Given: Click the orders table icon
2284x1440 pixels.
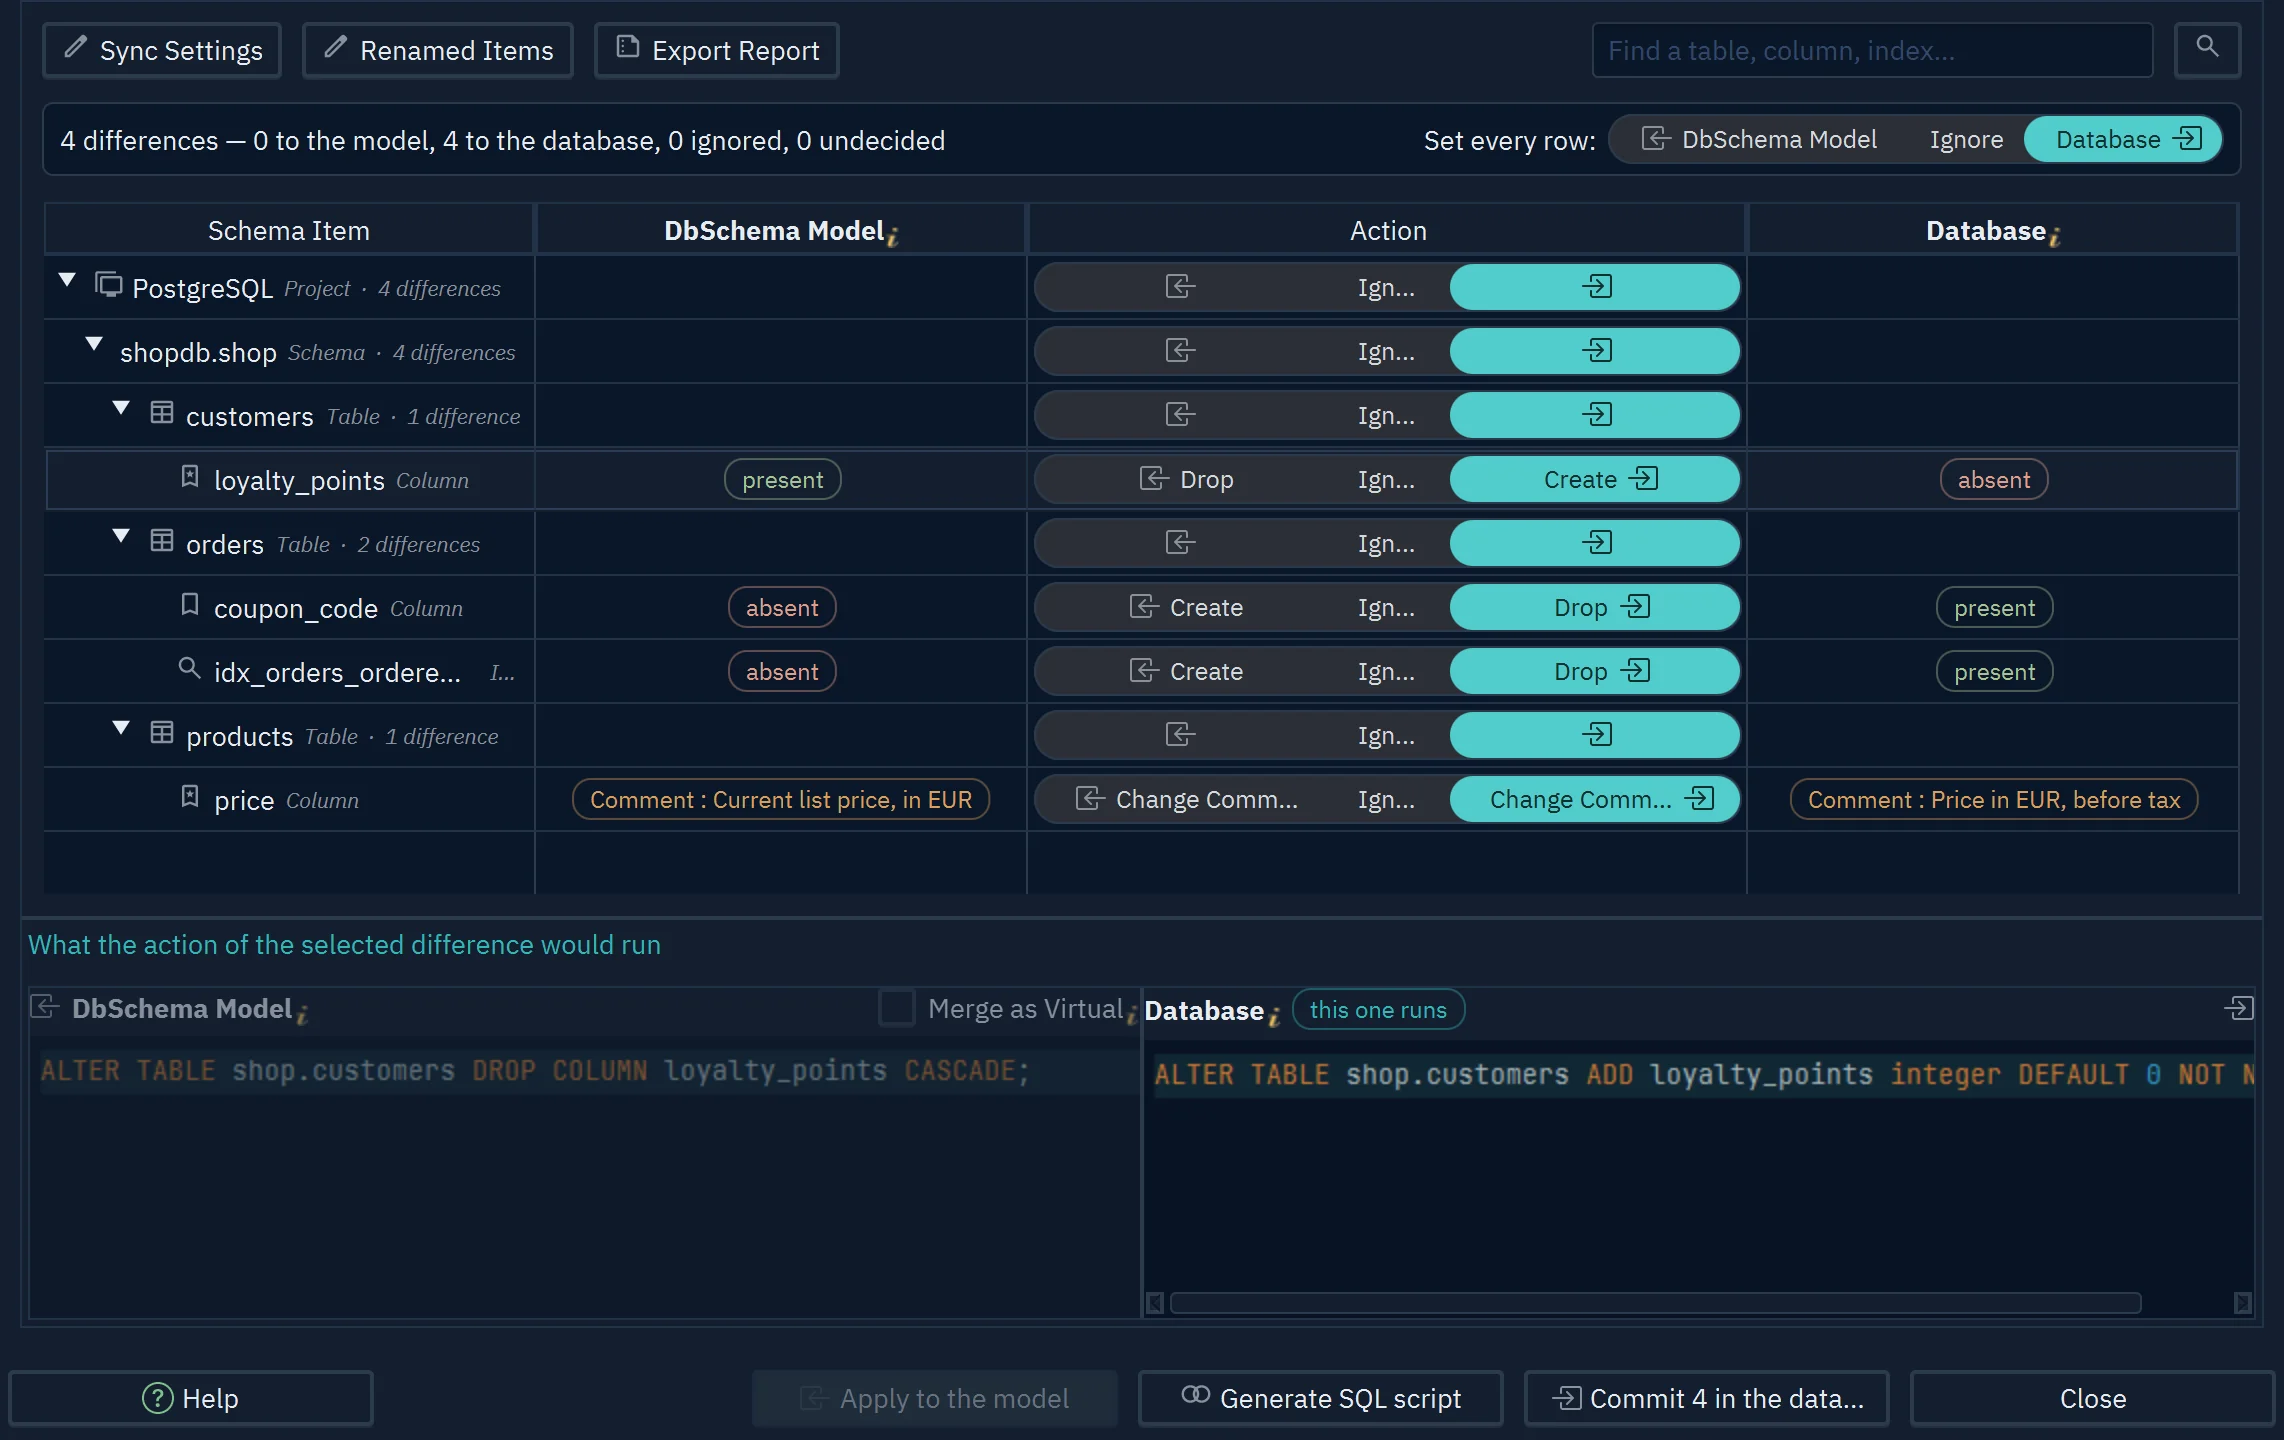Looking at the screenshot, I should 162,541.
